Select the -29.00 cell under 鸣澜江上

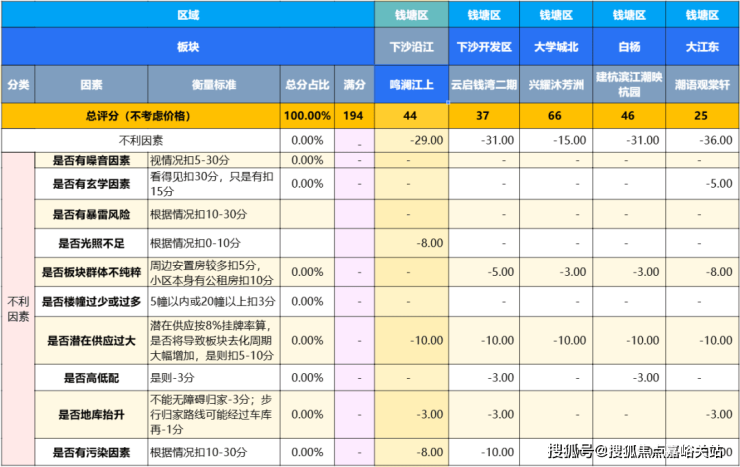[411, 141]
